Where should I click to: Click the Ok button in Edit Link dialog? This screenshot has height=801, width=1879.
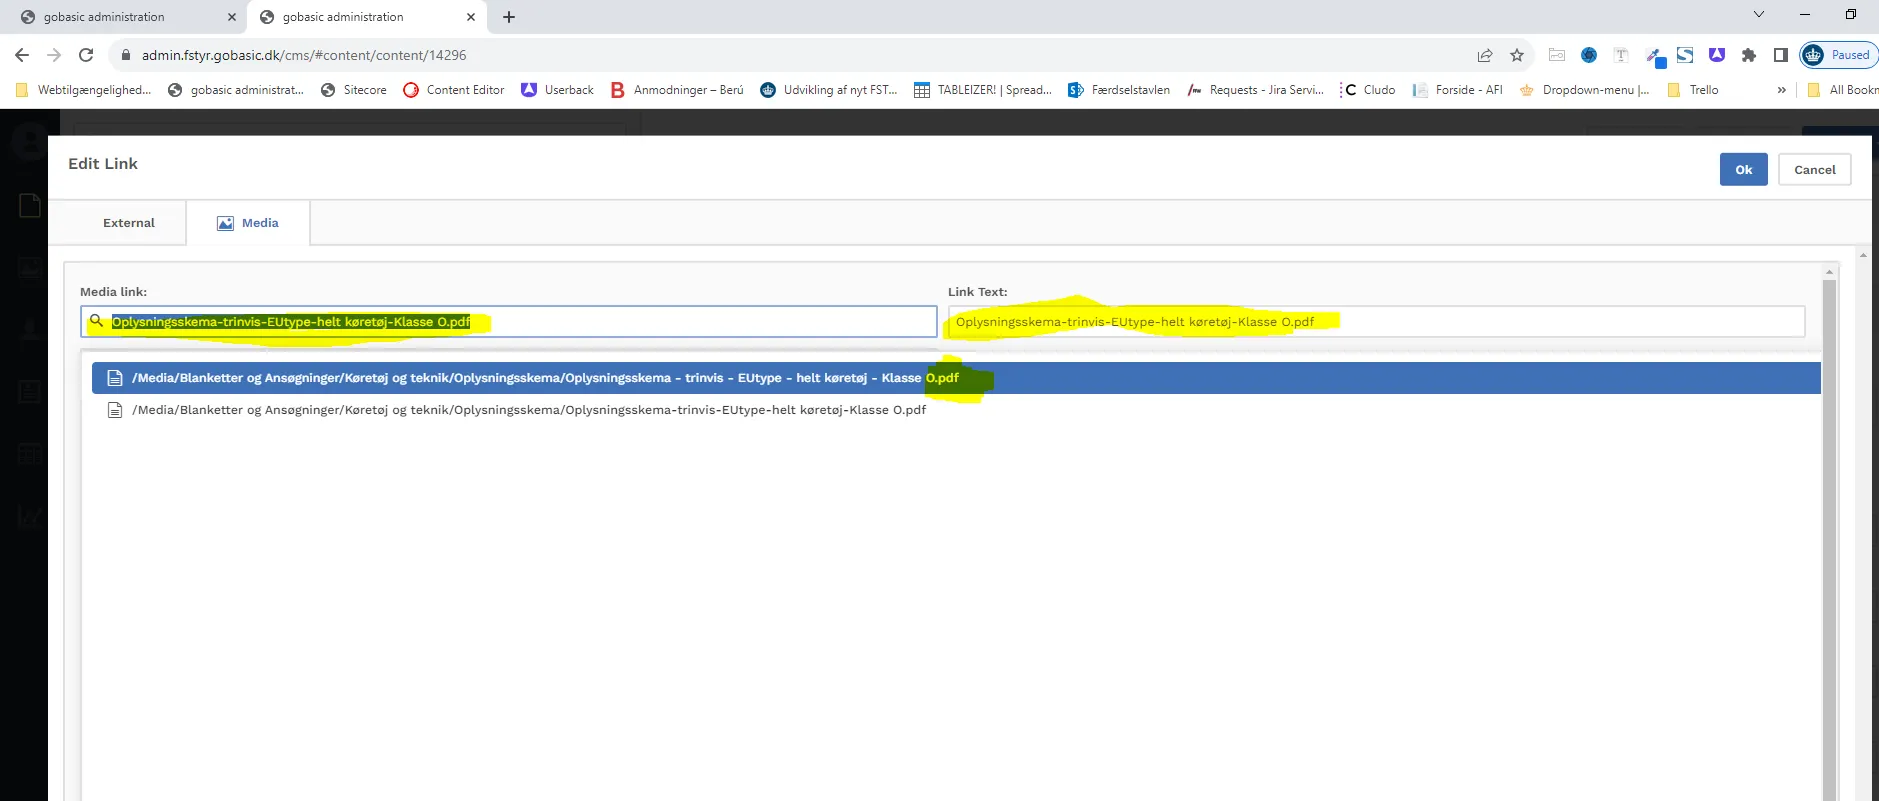pos(1743,170)
